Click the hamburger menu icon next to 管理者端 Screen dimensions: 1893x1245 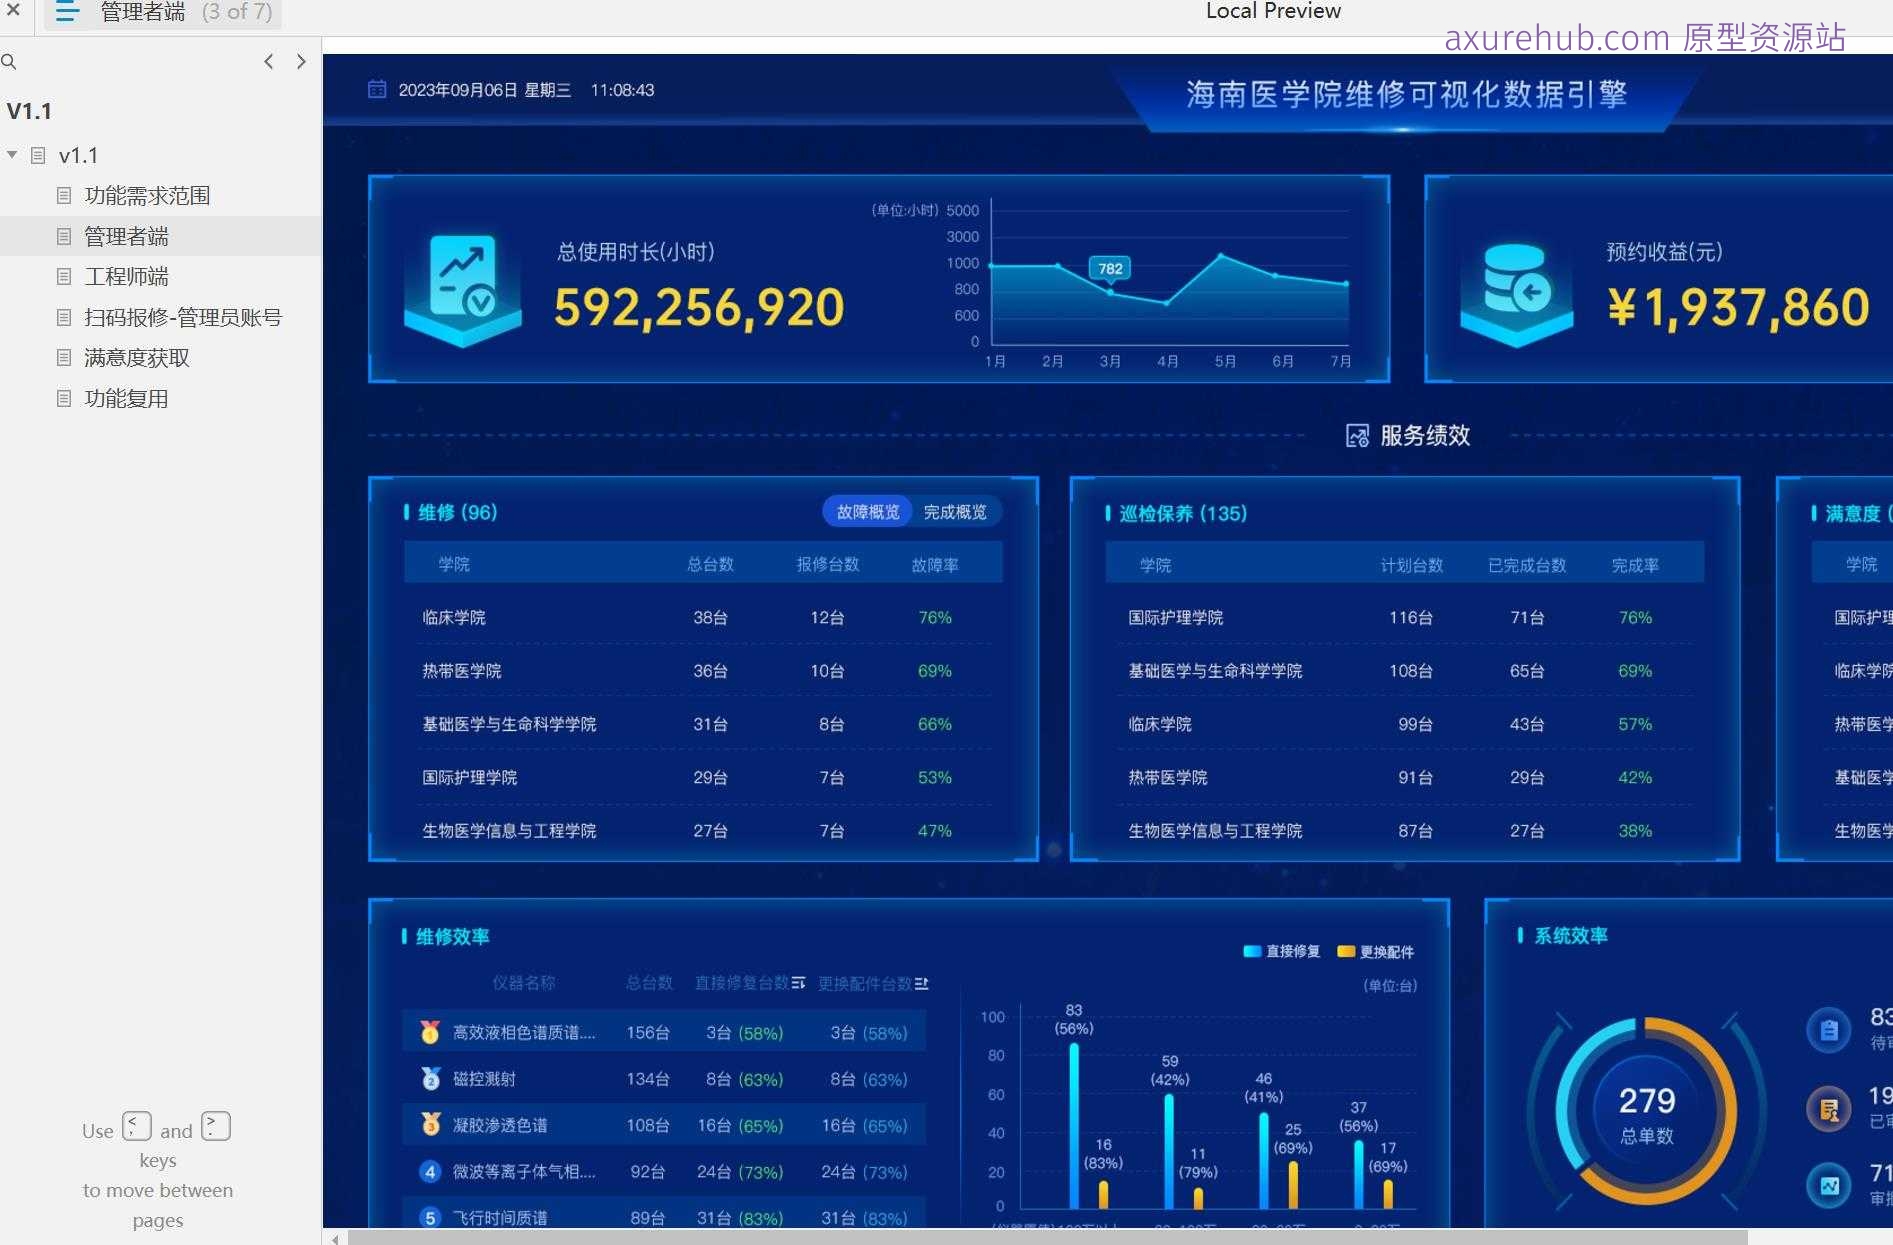coord(66,13)
